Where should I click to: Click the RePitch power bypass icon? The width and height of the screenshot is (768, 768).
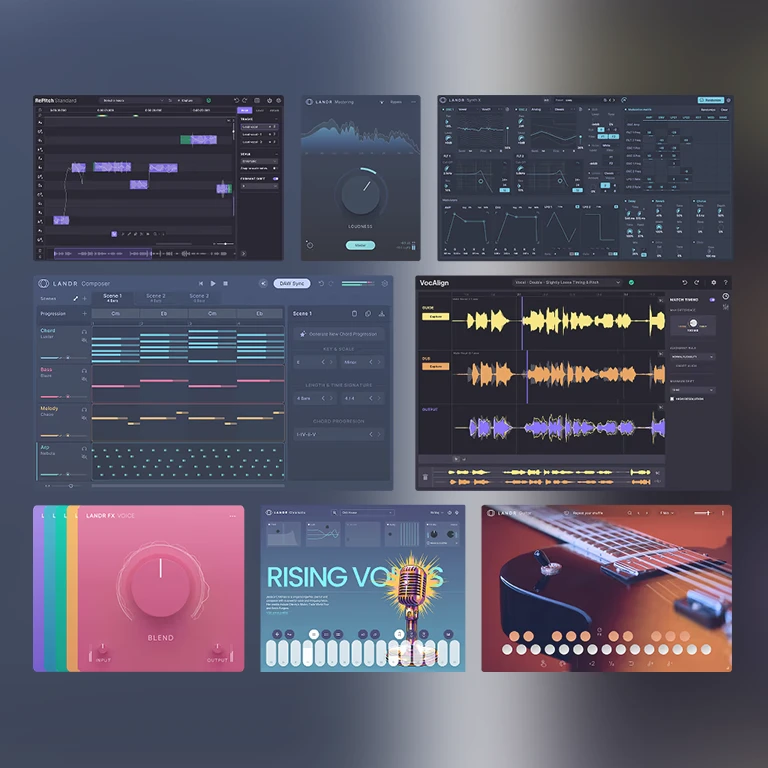point(269,100)
